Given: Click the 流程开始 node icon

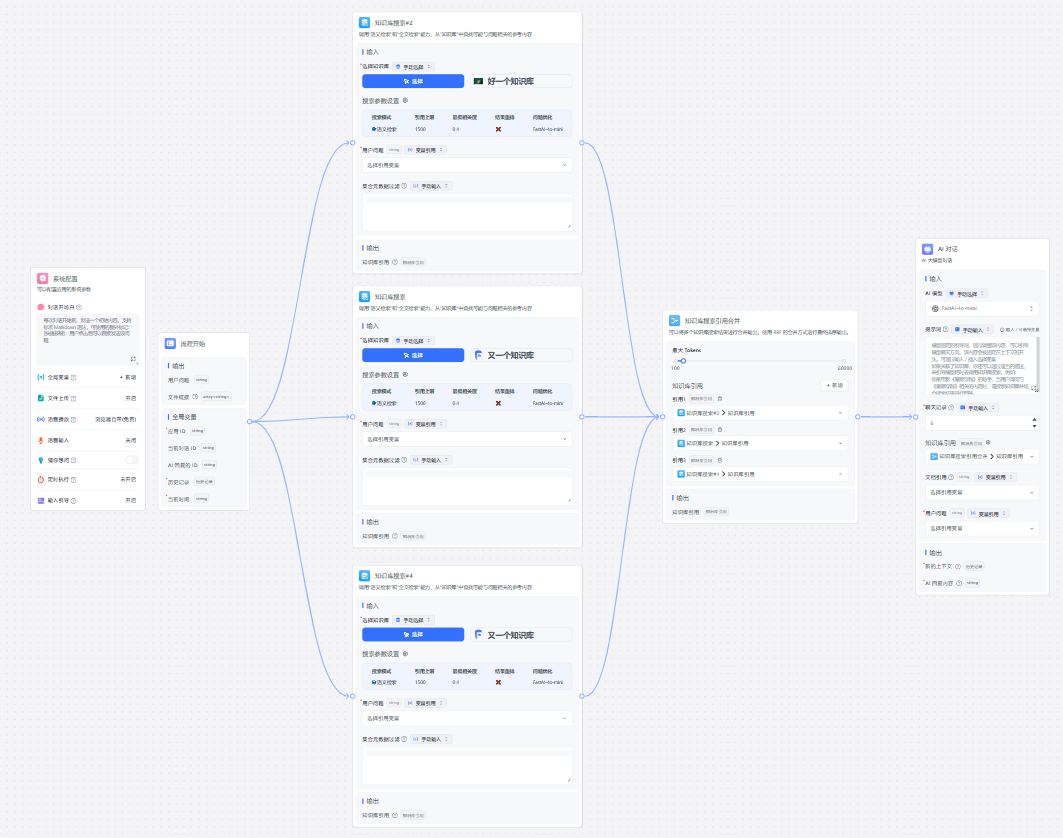Looking at the screenshot, I should (171, 343).
